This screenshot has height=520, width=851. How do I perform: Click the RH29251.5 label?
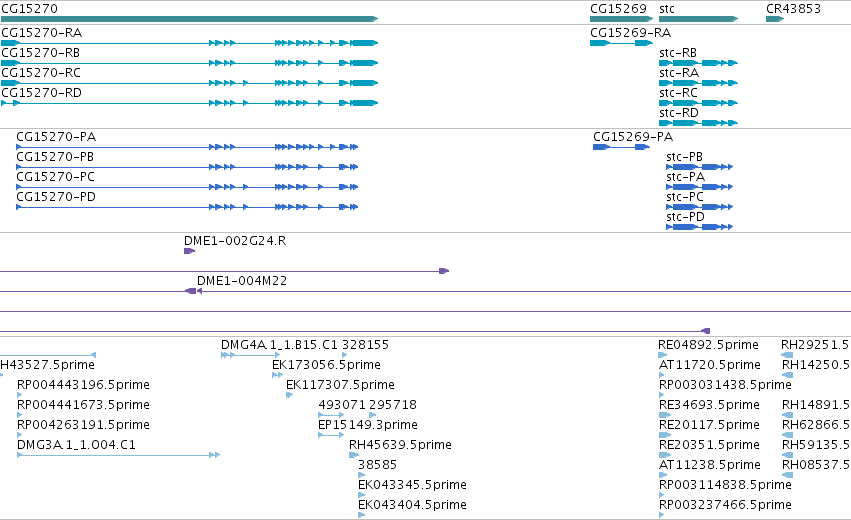816,345
